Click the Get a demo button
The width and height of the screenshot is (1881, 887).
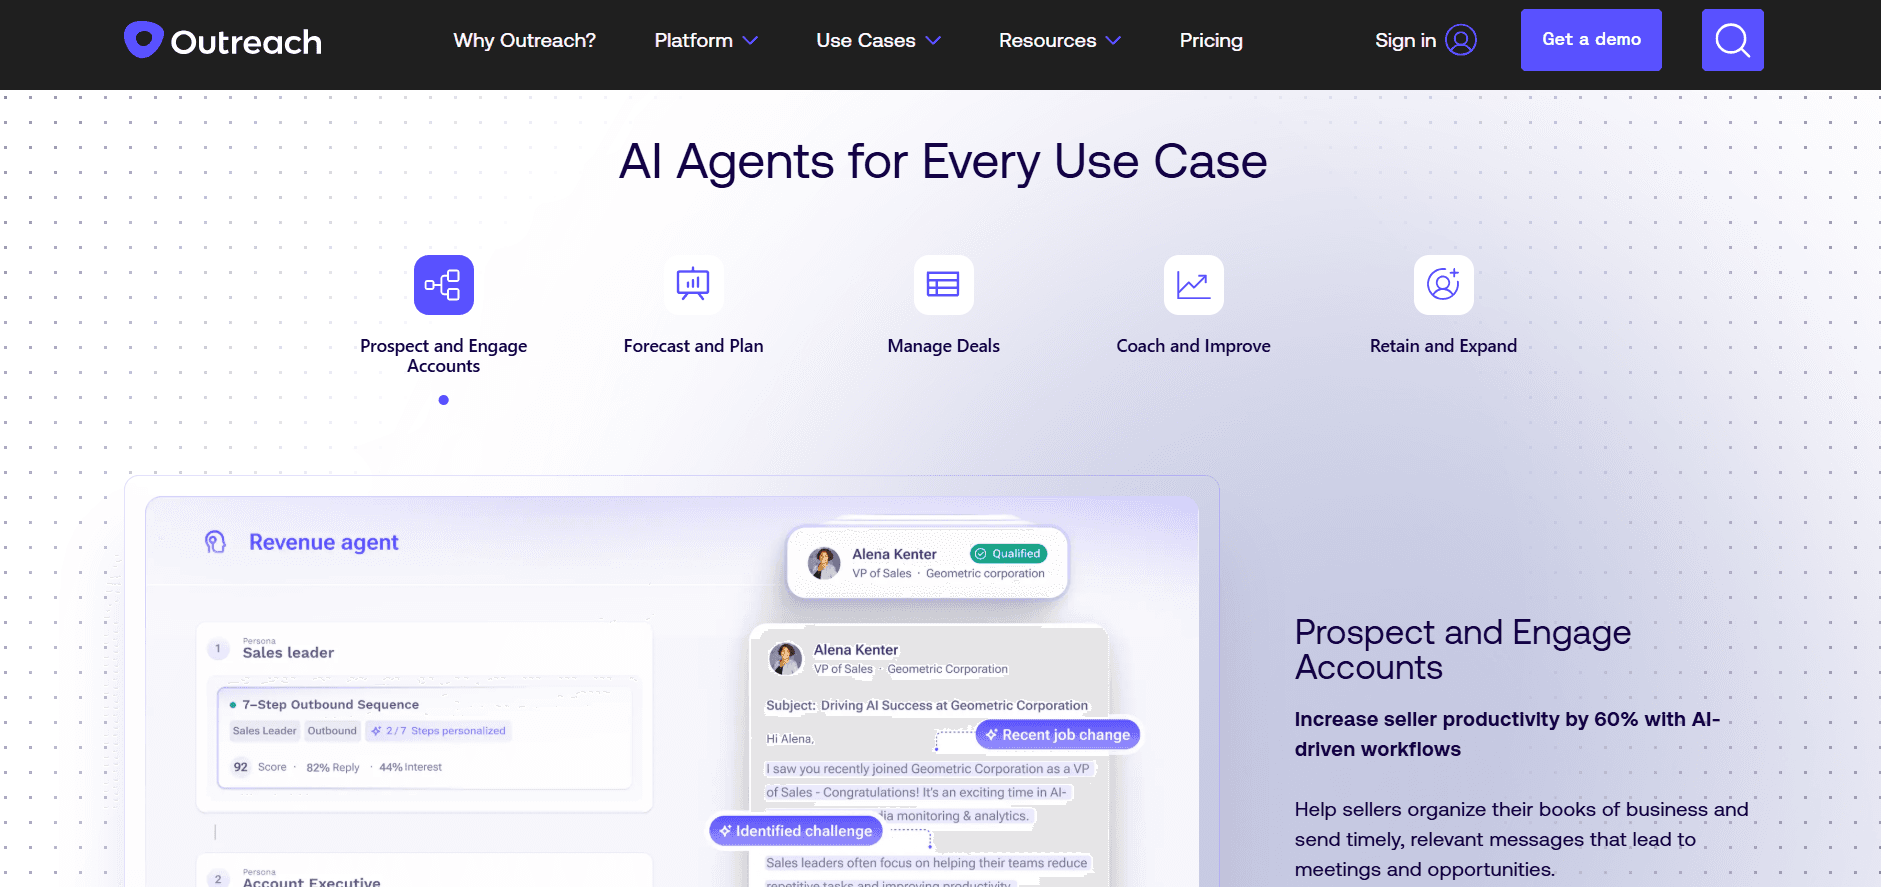[1591, 40]
